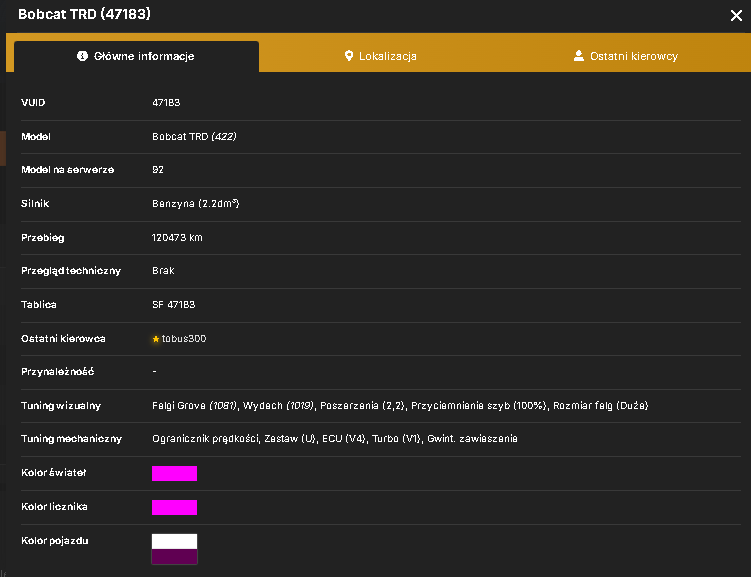Click the gold star beside tobus300
The height and width of the screenshot is (577, 751).
[x=156, y=339]
